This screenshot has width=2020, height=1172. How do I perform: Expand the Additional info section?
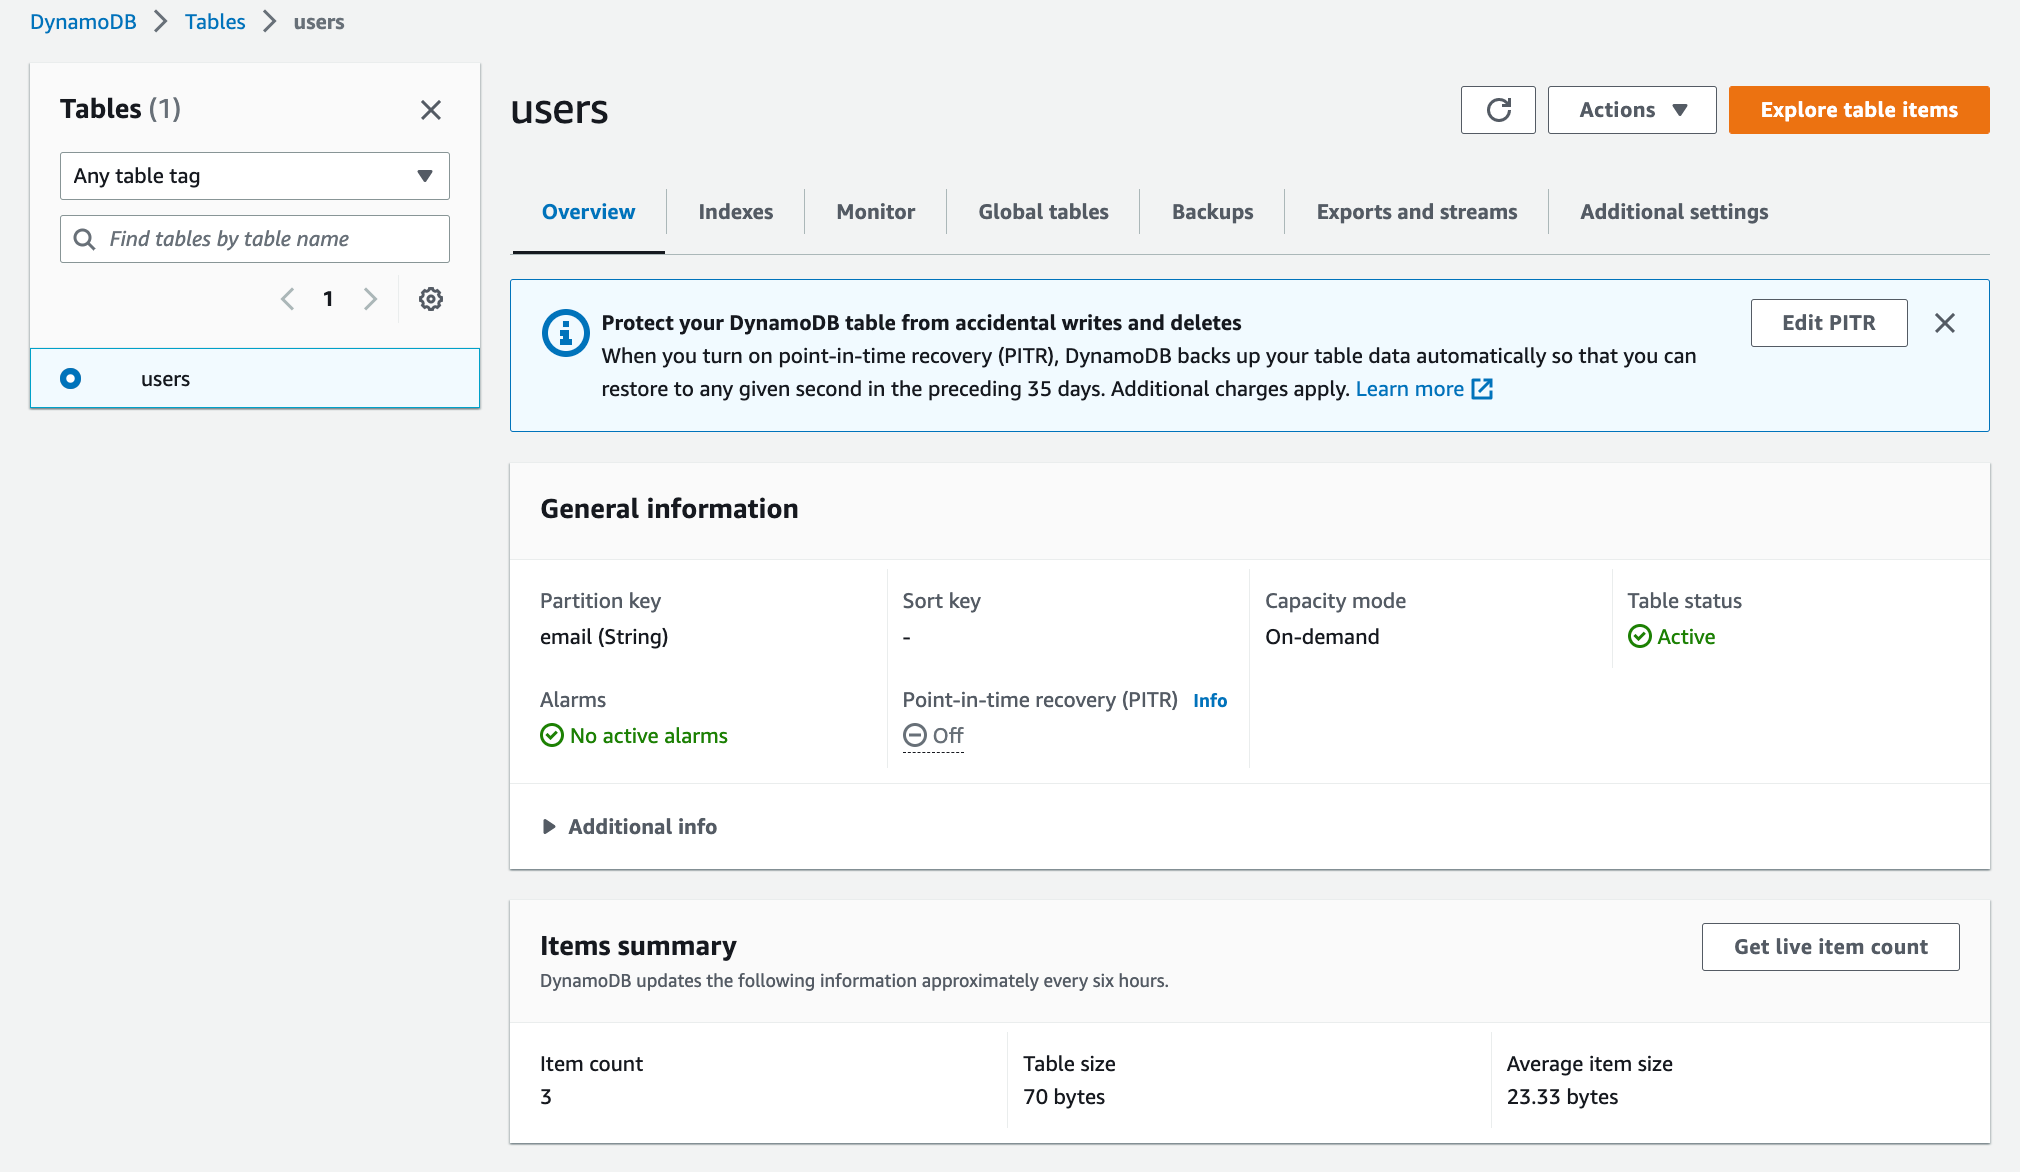(628, 826)
